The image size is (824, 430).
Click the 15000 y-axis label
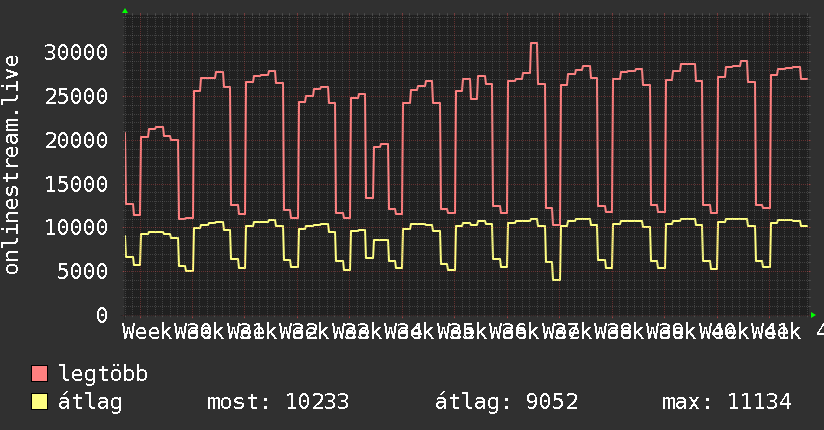pos(76,184)
